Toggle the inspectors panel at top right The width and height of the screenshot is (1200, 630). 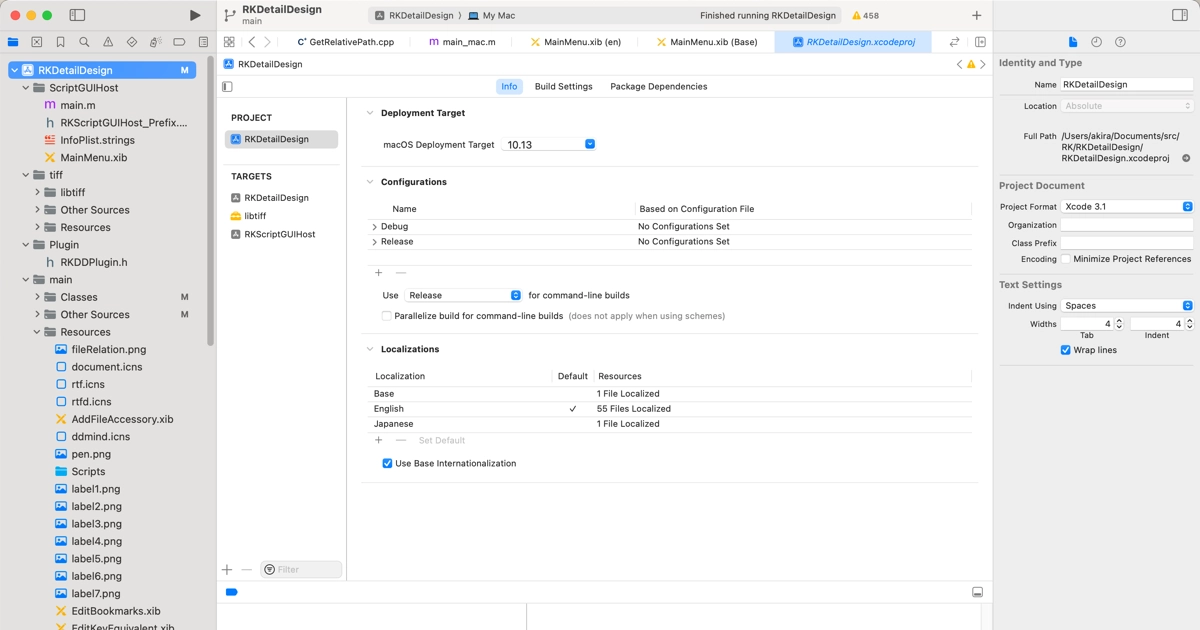point(1180,15)
